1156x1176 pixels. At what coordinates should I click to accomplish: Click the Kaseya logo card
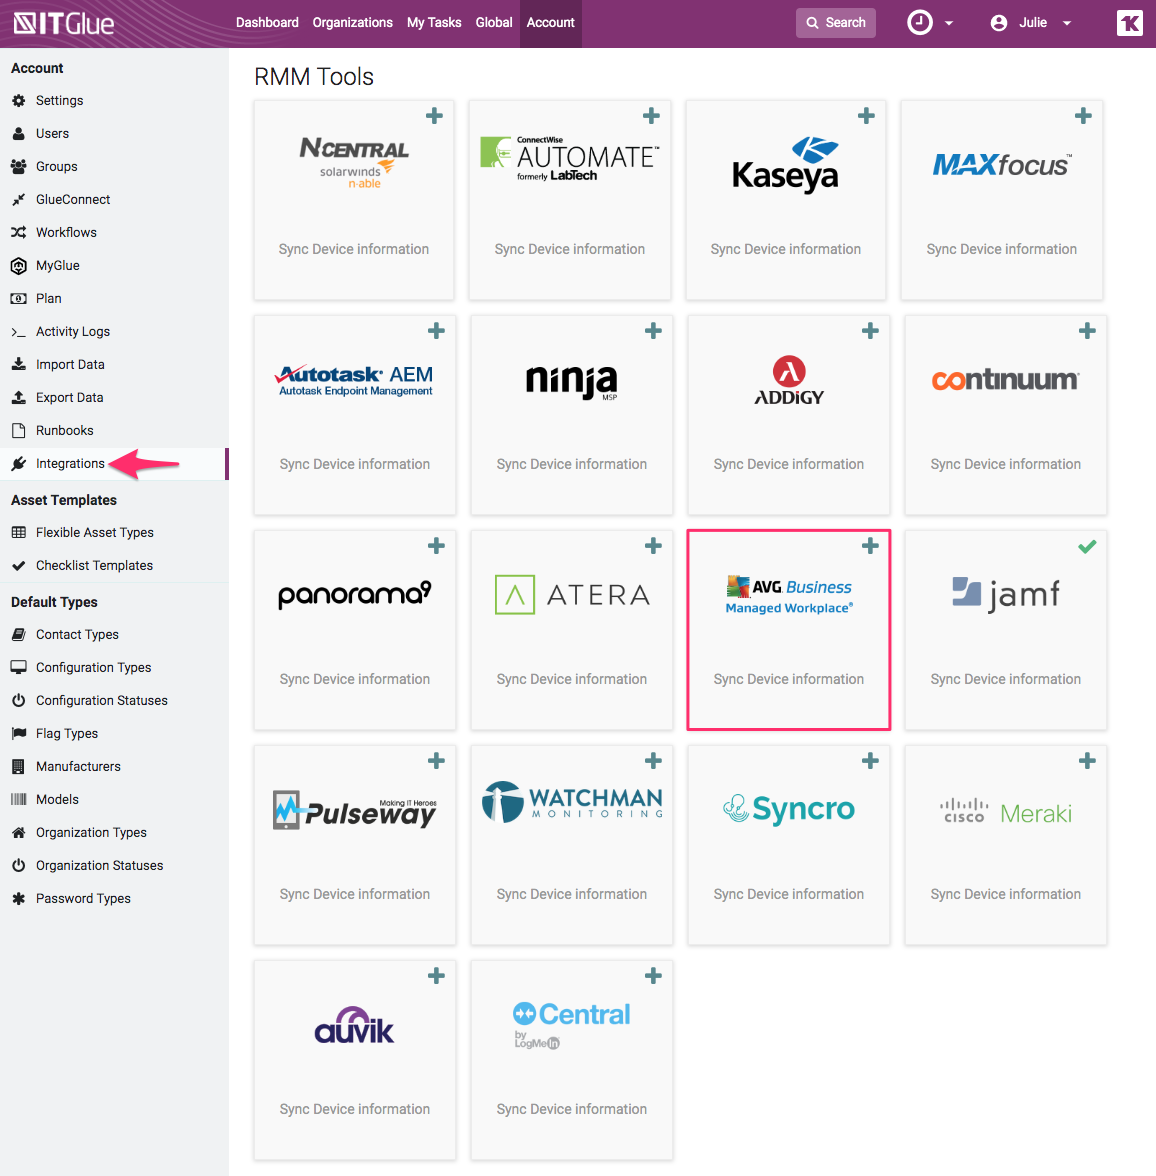click(x=785, y=200)
